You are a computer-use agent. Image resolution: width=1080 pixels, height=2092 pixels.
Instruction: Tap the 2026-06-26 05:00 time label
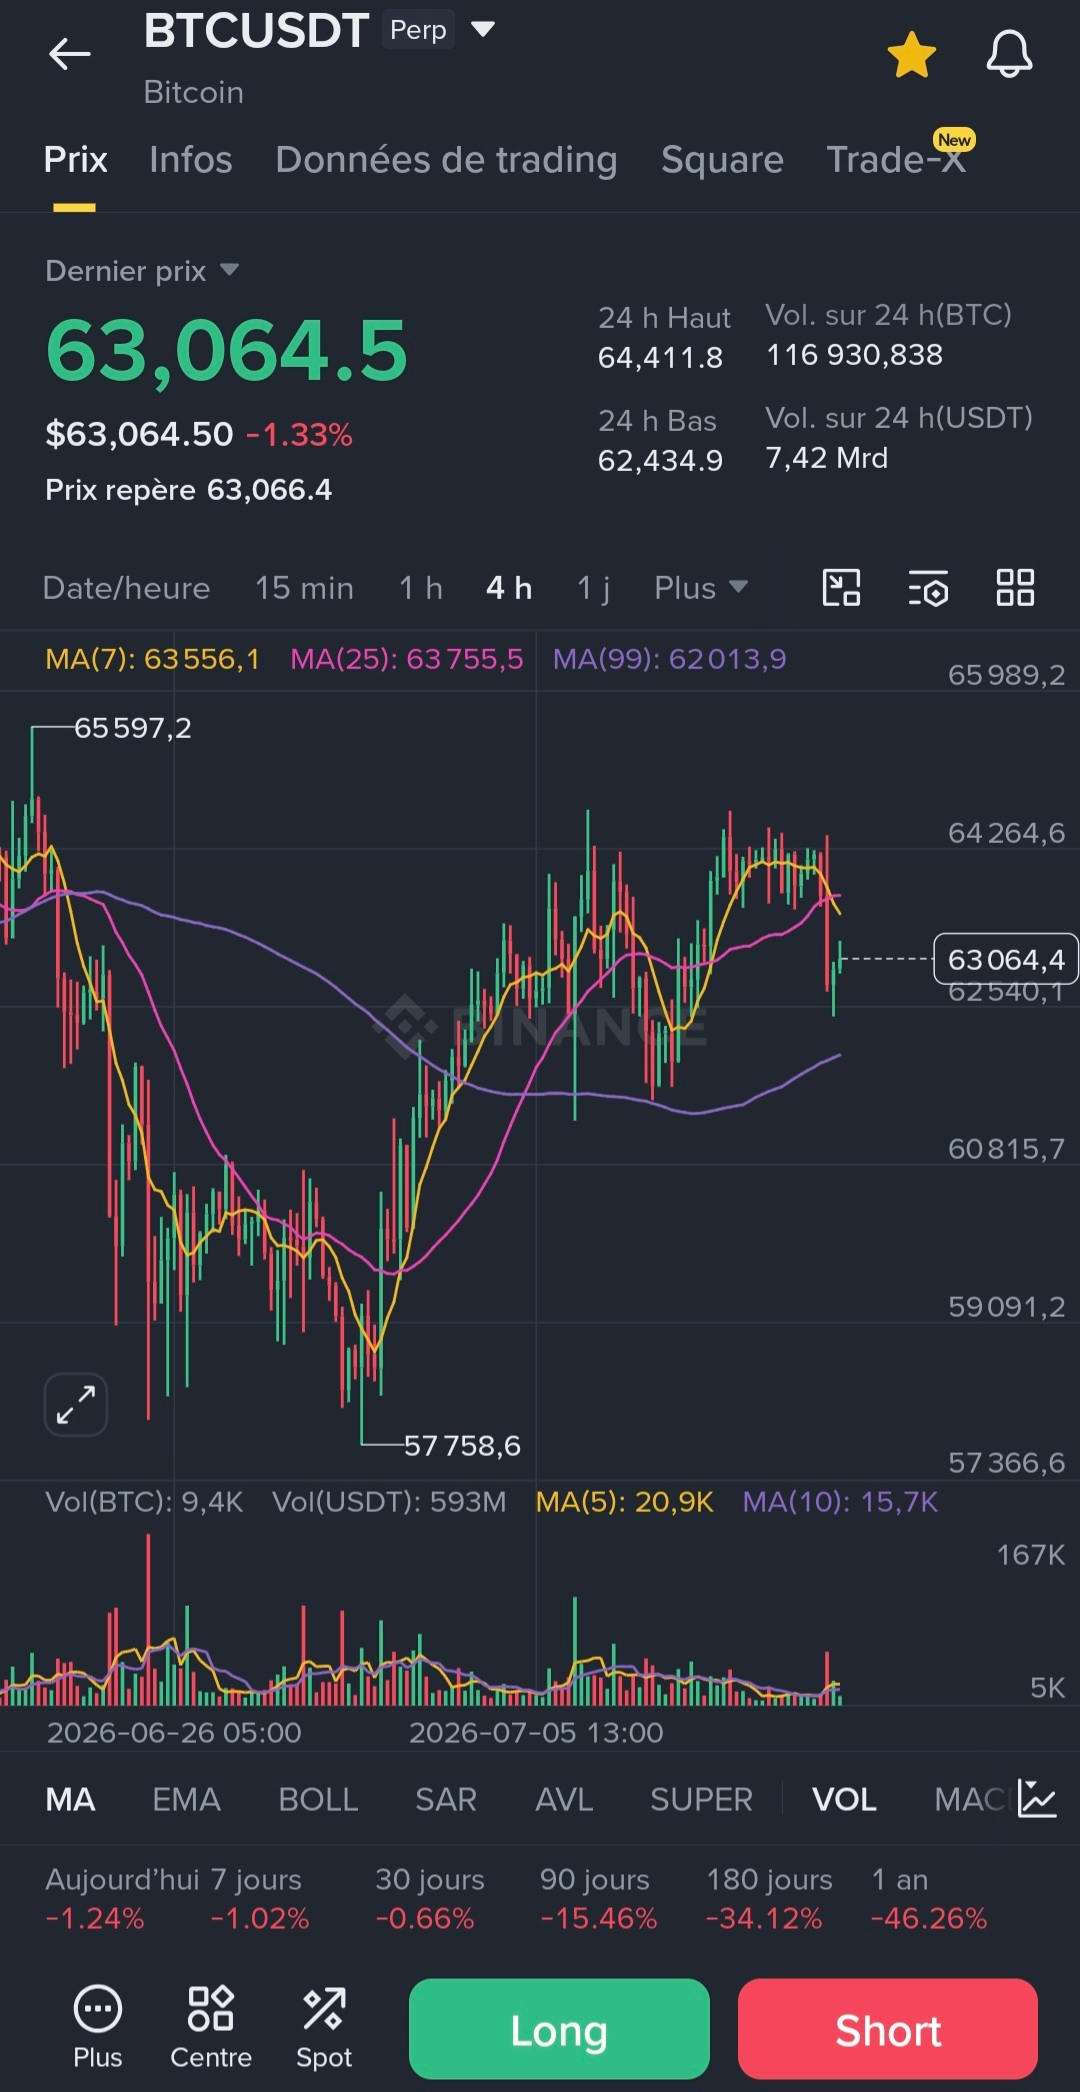coord(174,1732)
